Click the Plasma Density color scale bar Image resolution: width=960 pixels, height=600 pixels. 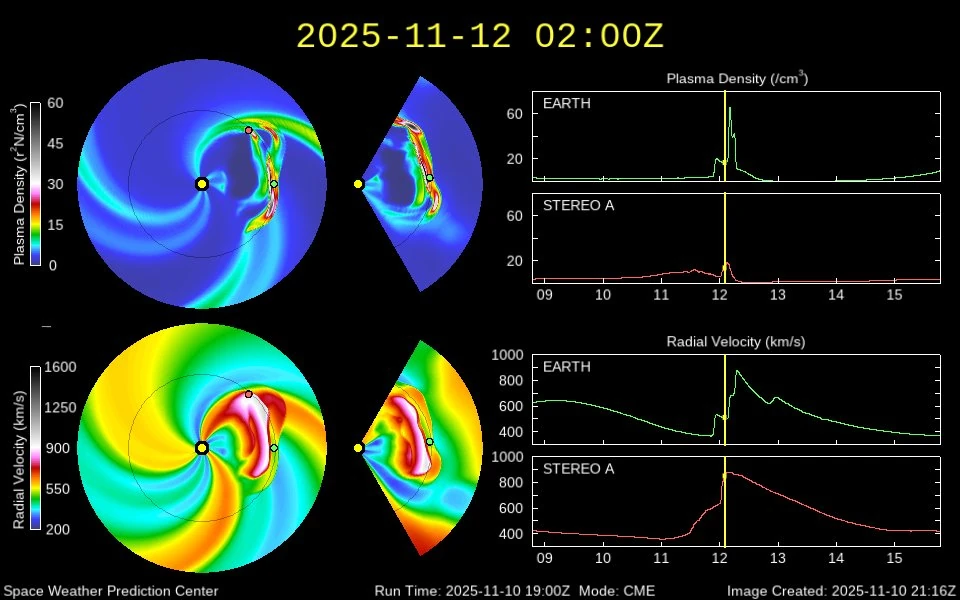coord(36,184)
